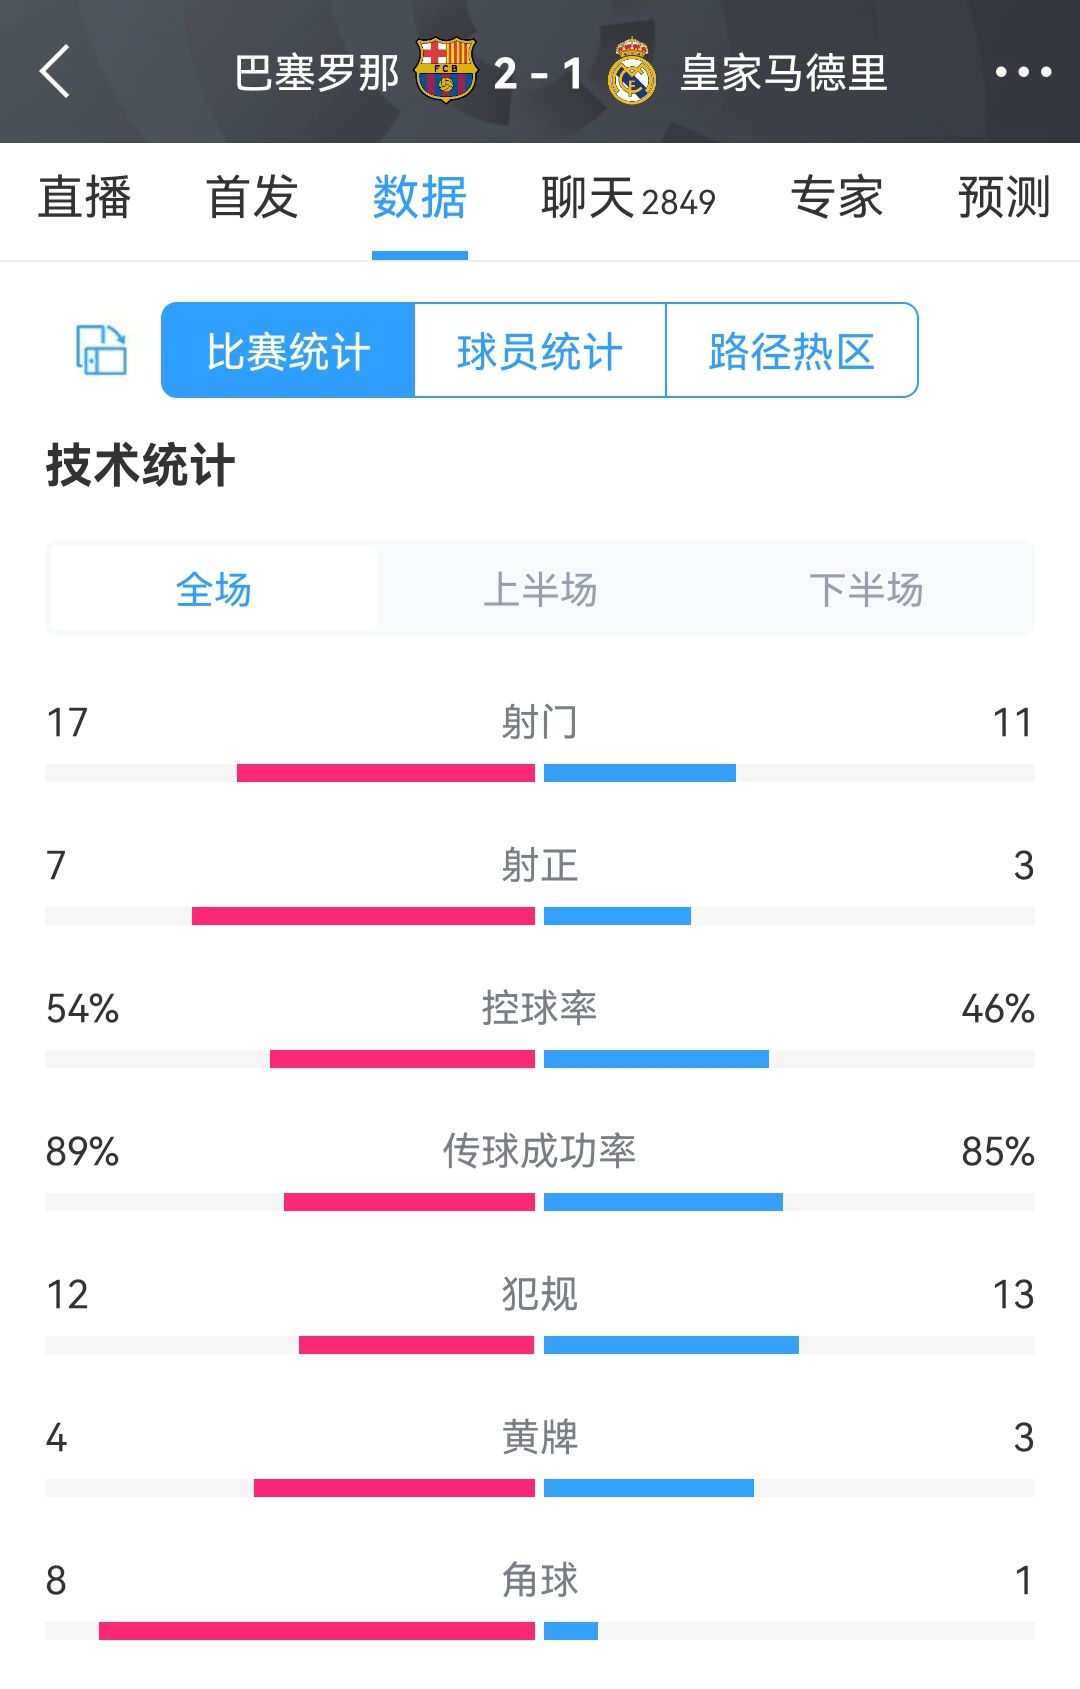Select the 比赛统计 segment button

click(x=288, y=351)
